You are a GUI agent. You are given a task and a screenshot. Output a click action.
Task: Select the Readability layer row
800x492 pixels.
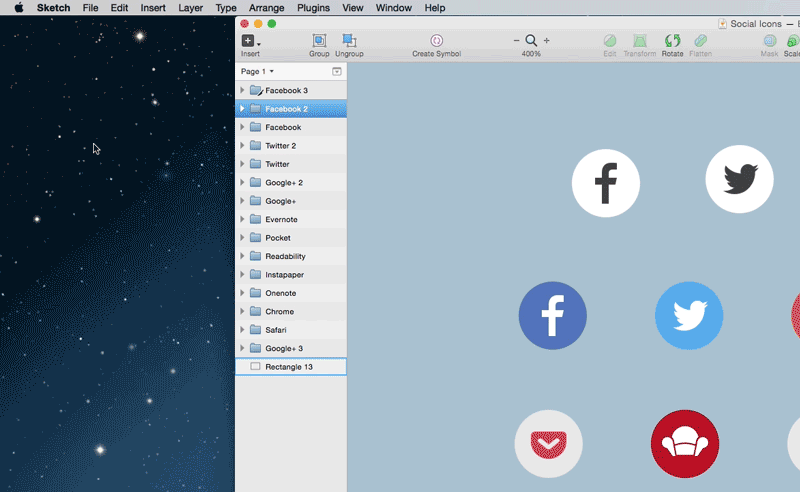tap(291, 256)
